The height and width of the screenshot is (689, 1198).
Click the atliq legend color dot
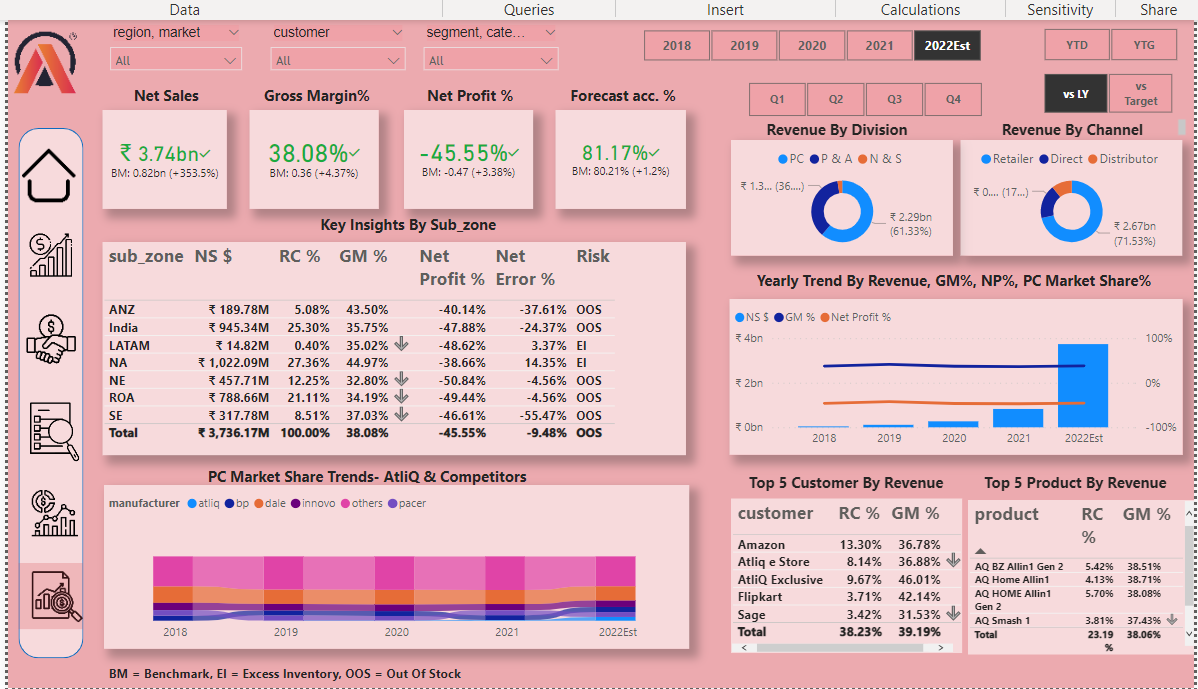click(192, 503)
